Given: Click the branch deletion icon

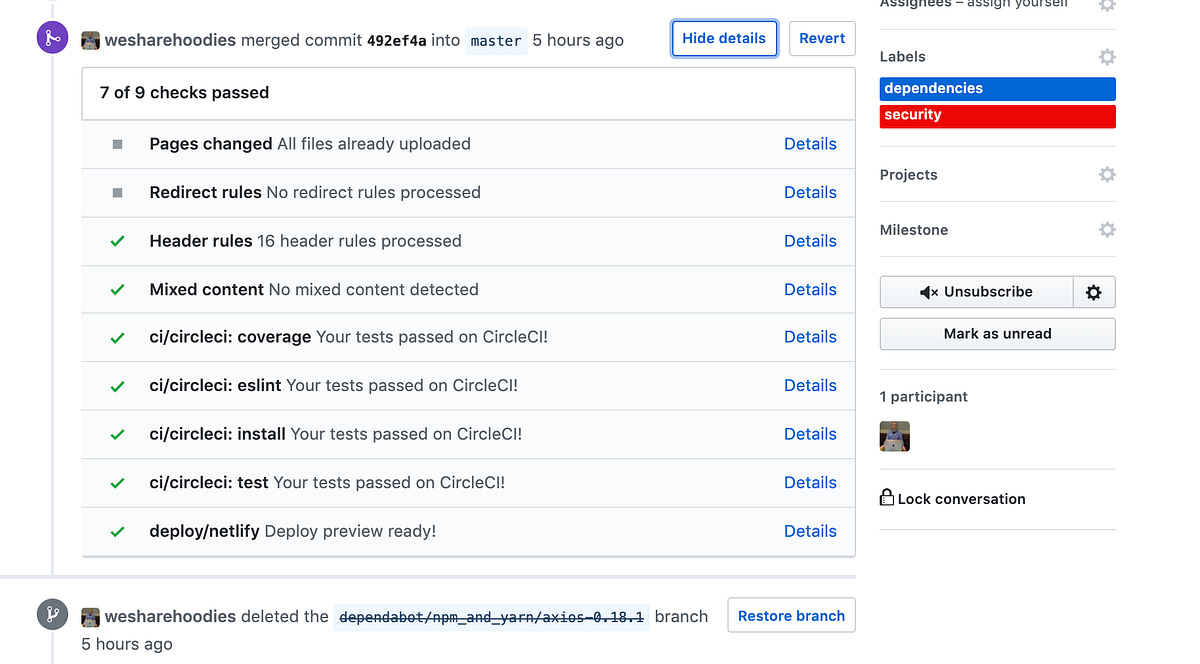Looking at the screenshot, I should click(x=51, y=615).
